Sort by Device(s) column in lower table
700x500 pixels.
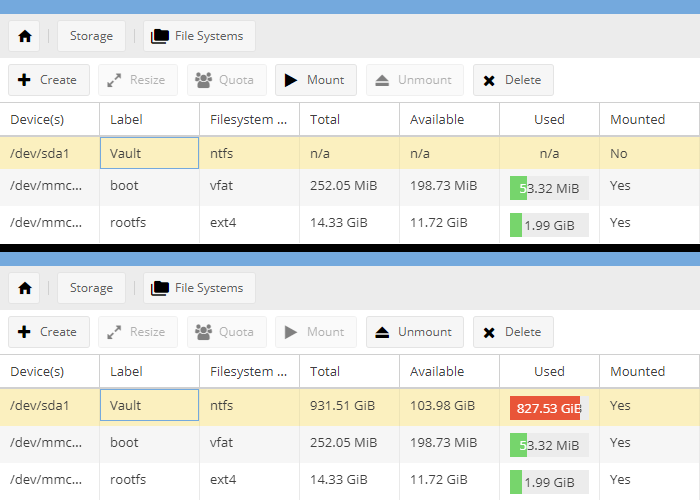(x=50, y=372)
